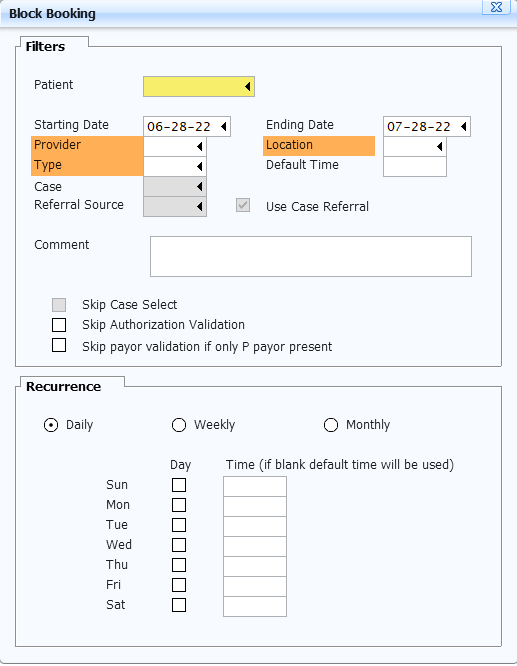Check the Fri day checkbox
The image size is (517, 666).
[179, 585]
